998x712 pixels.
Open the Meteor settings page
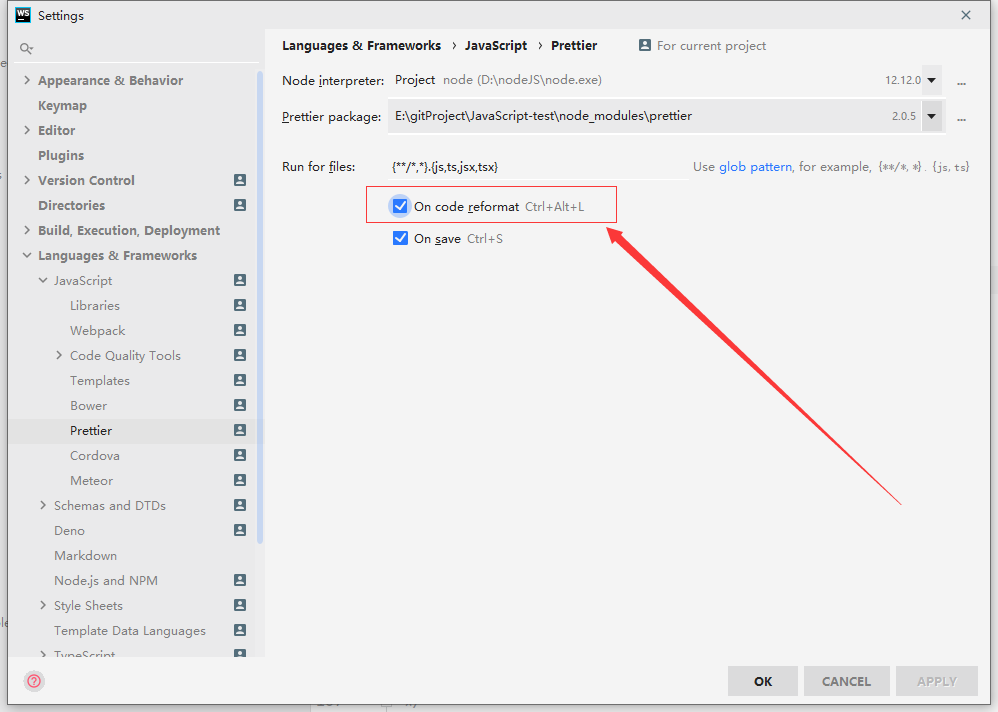[92, 480]
